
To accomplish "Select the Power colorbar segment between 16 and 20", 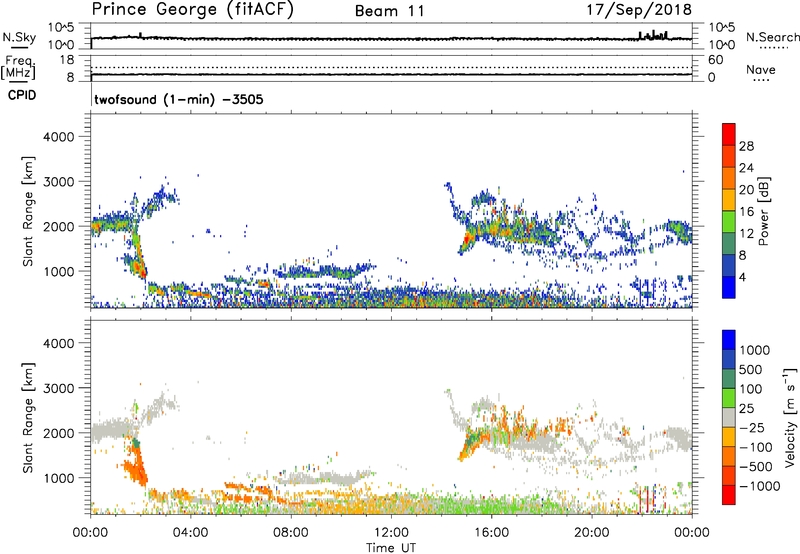I will tap(729, 200).
